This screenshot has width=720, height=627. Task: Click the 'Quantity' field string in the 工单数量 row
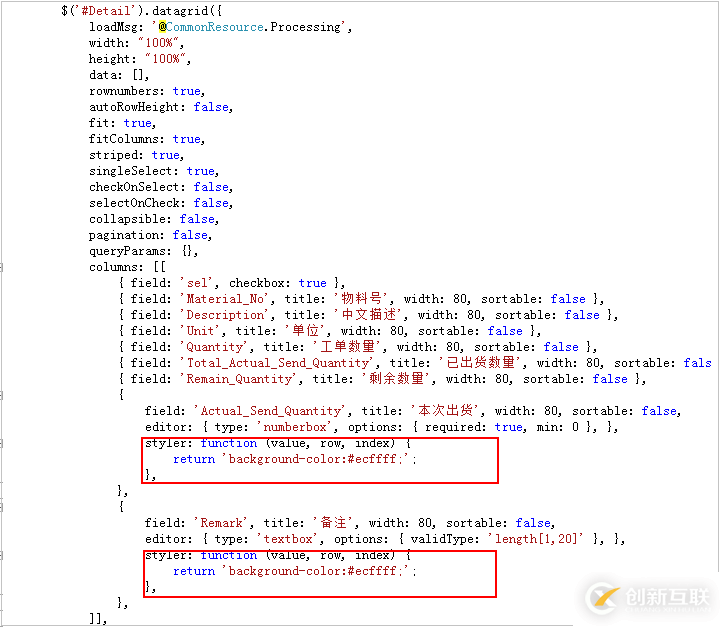tap(214, 347)
